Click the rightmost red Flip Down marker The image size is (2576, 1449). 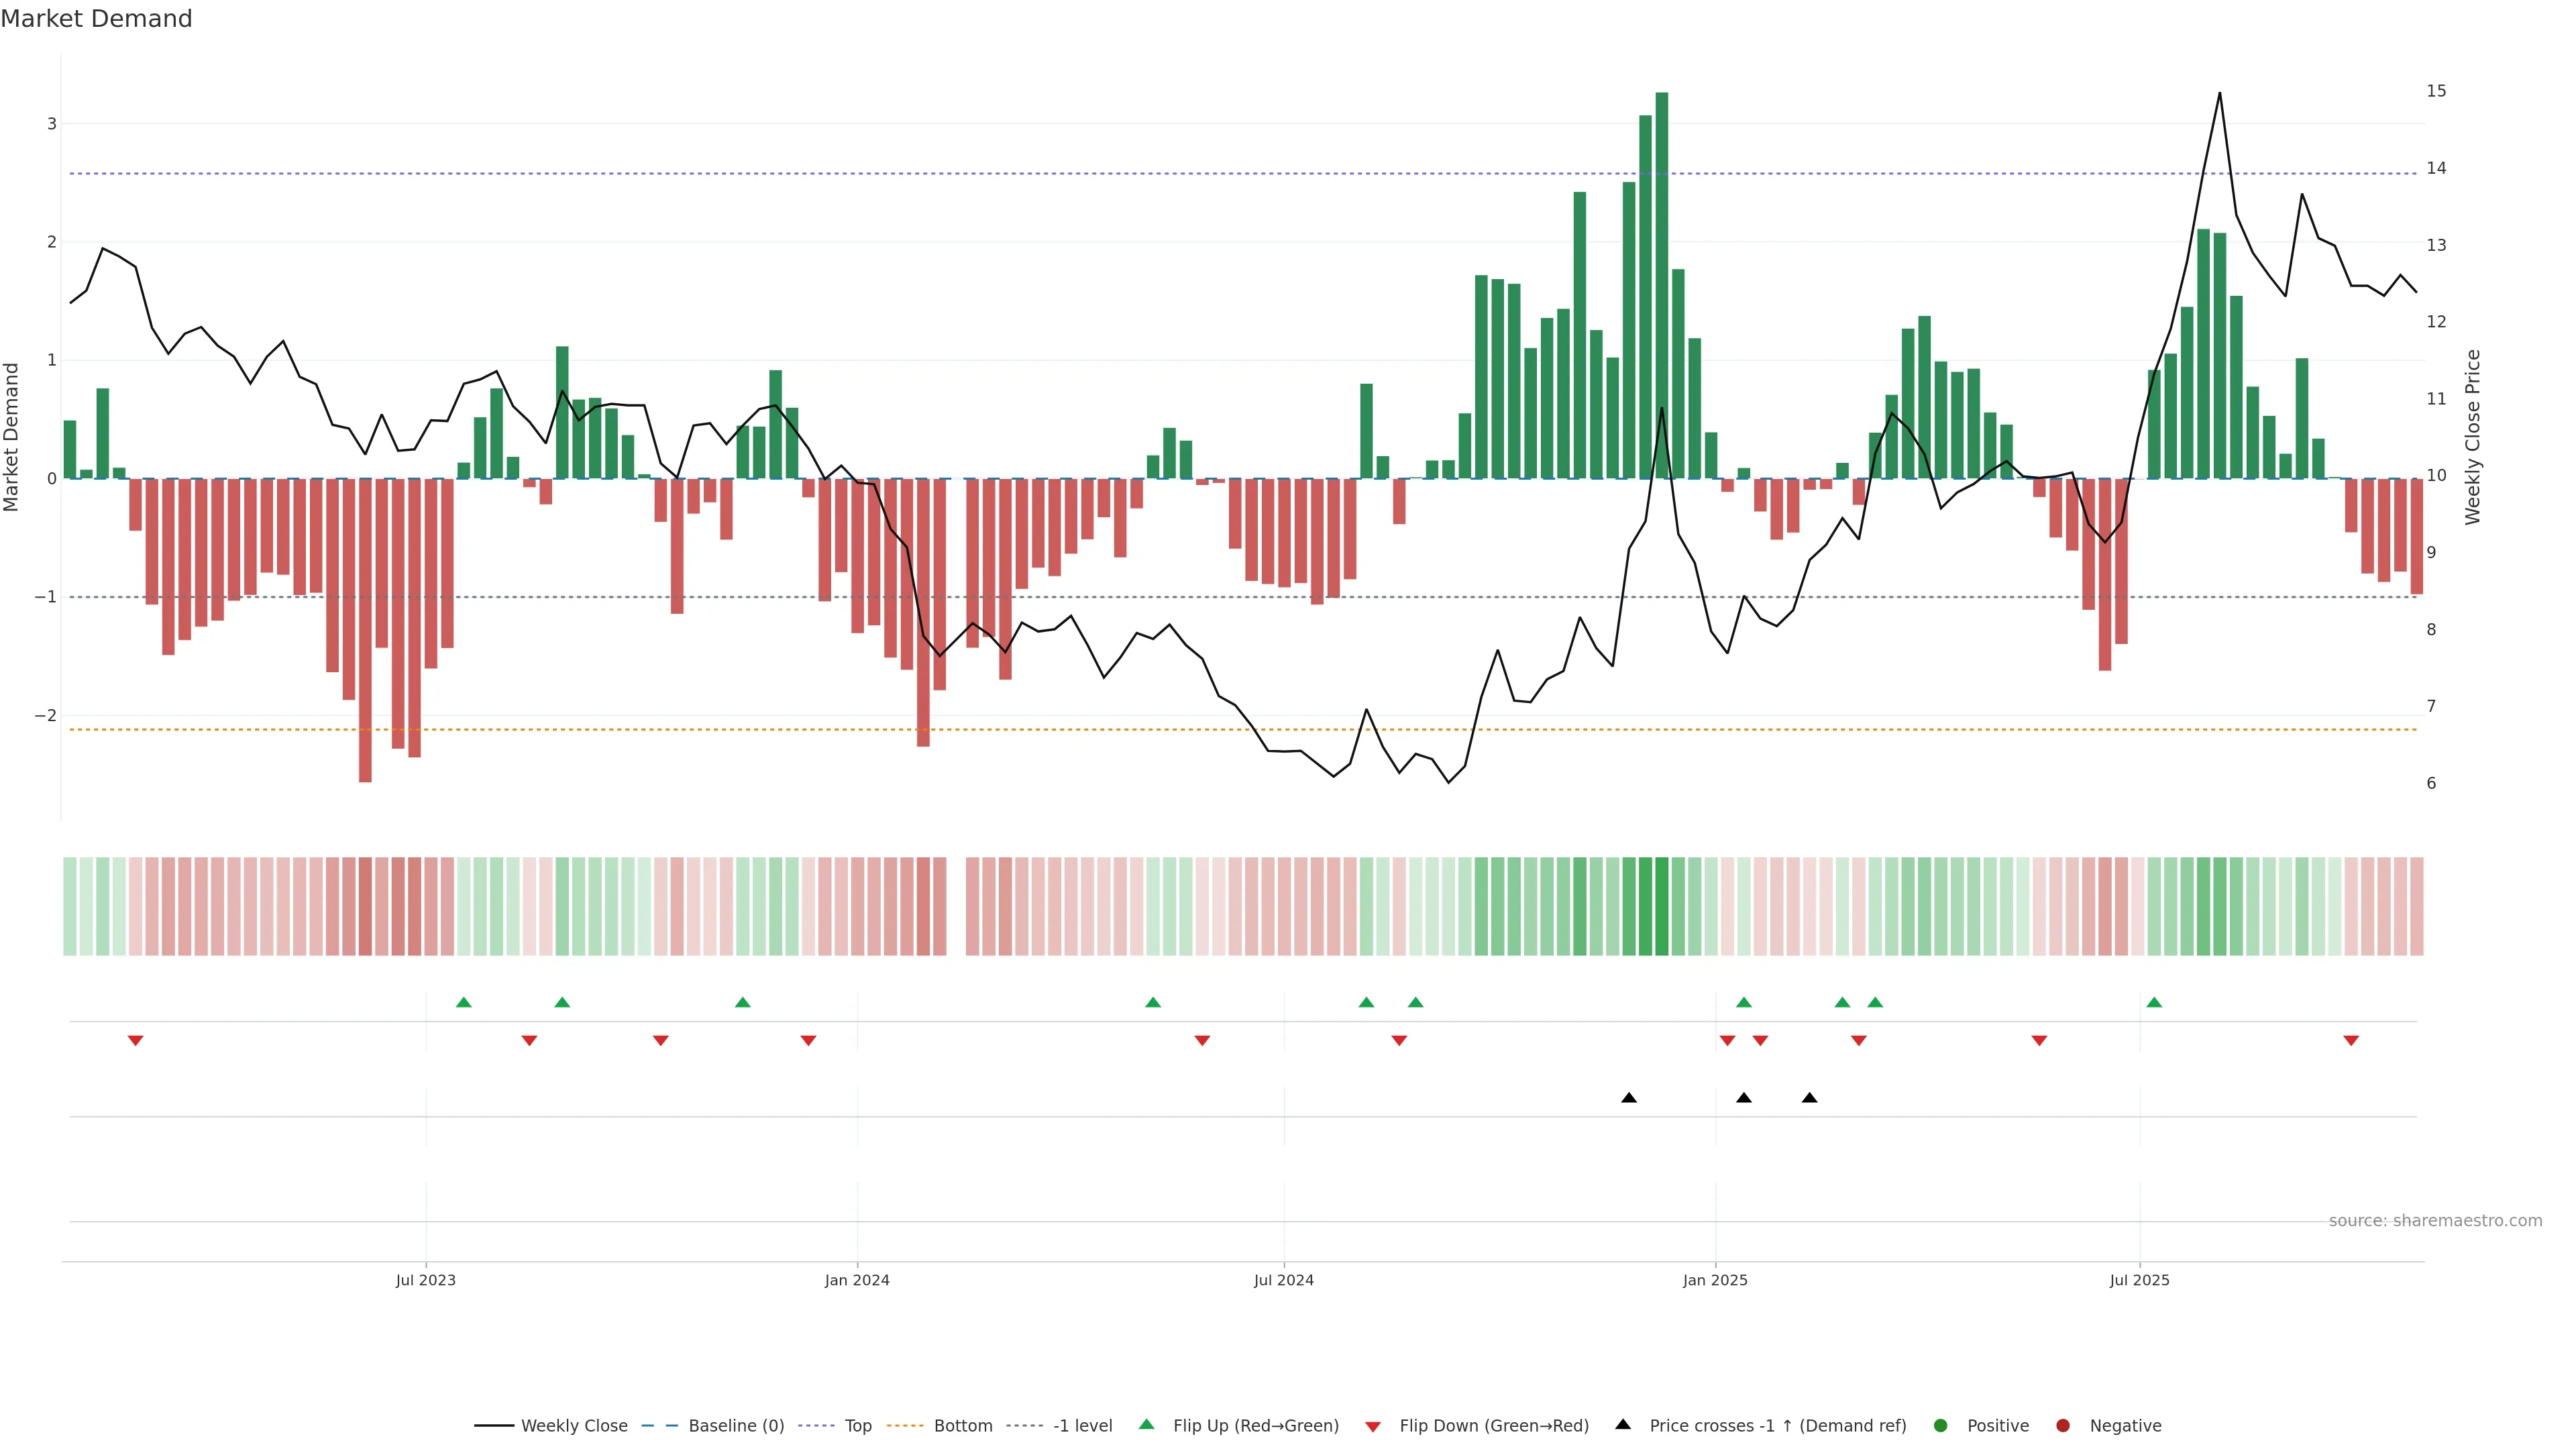2351,1041
